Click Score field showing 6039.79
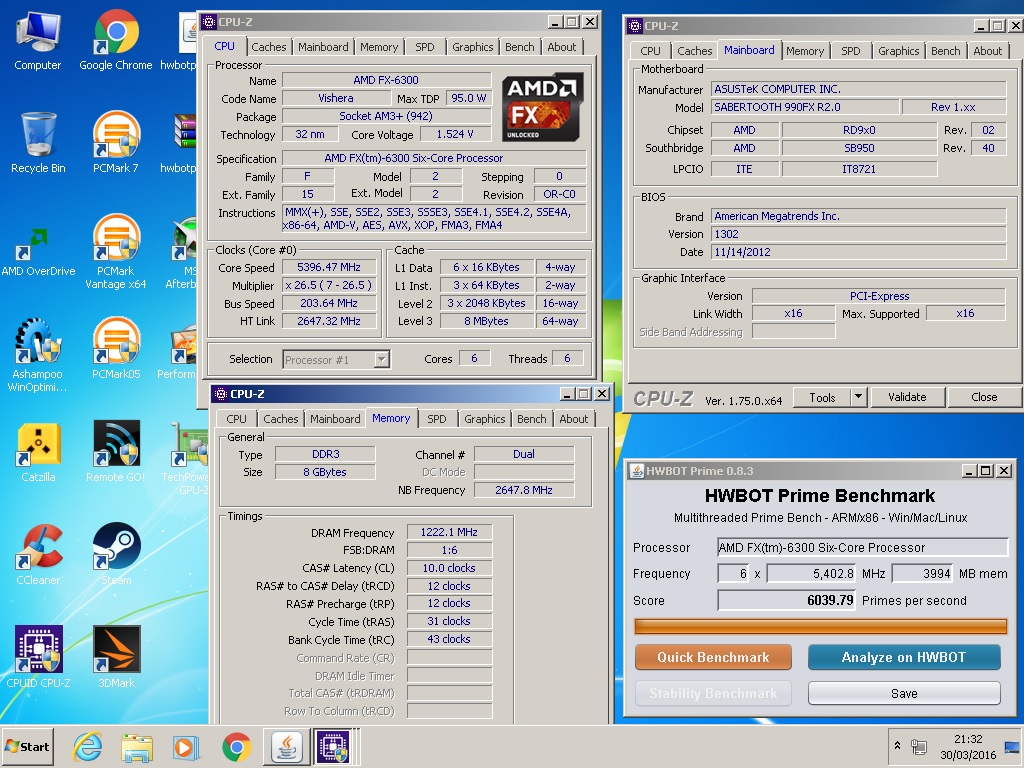The height and width of the screenshot is (768, 1024). point(786,600)
